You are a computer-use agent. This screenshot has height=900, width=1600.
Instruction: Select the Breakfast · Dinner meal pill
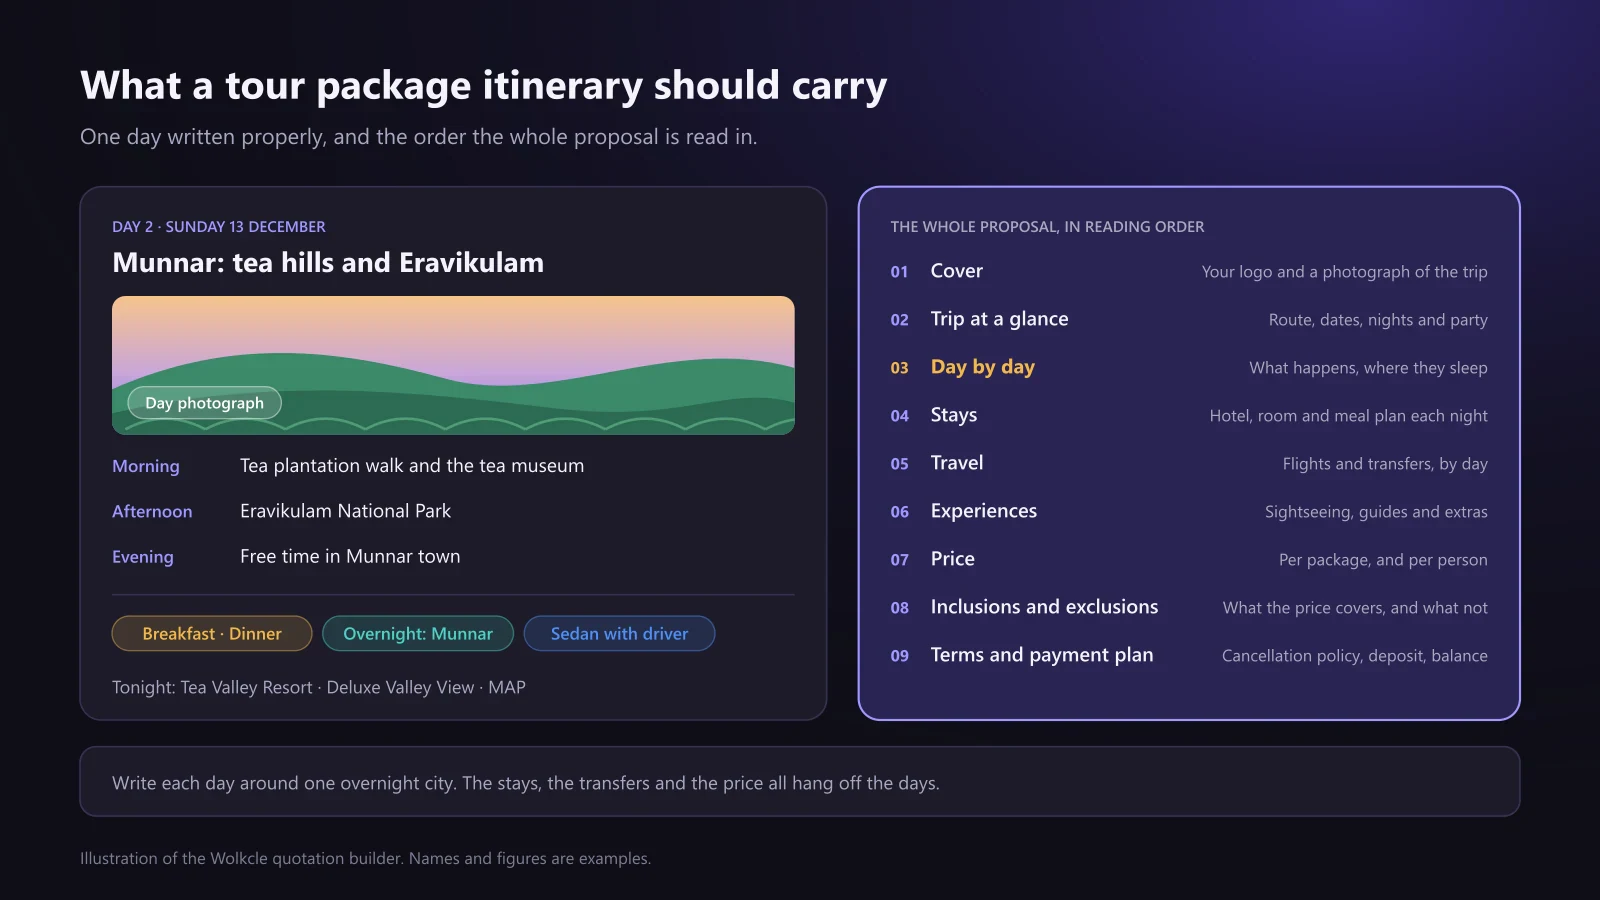(x=212, y=634)
